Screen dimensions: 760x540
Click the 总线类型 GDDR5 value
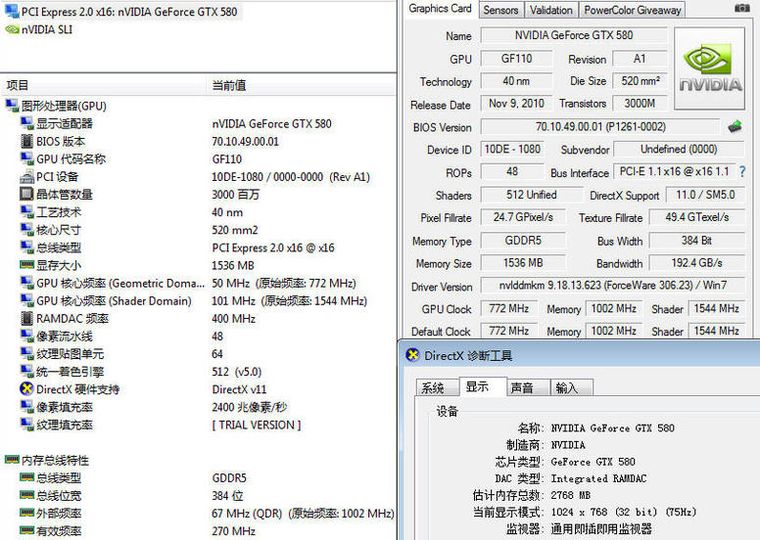click(x=229, y=478)
